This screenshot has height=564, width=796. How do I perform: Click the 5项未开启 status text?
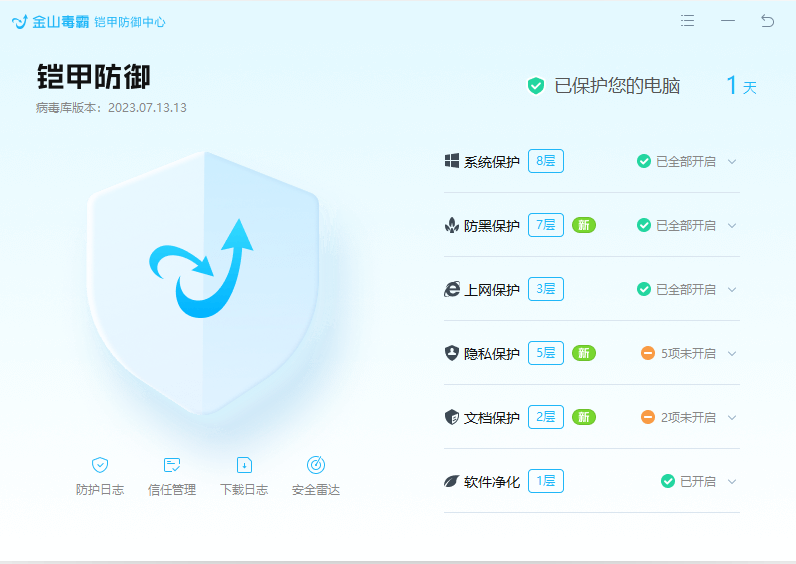tap(688, 353)
